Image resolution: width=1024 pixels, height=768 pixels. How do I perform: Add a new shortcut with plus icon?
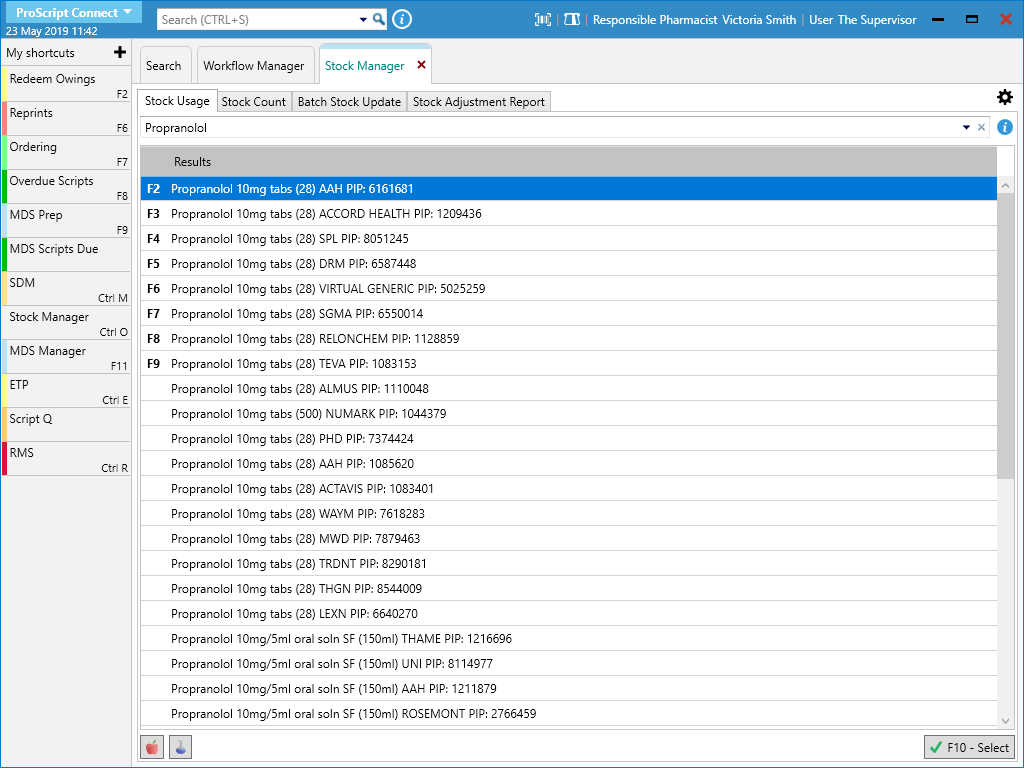120,52
